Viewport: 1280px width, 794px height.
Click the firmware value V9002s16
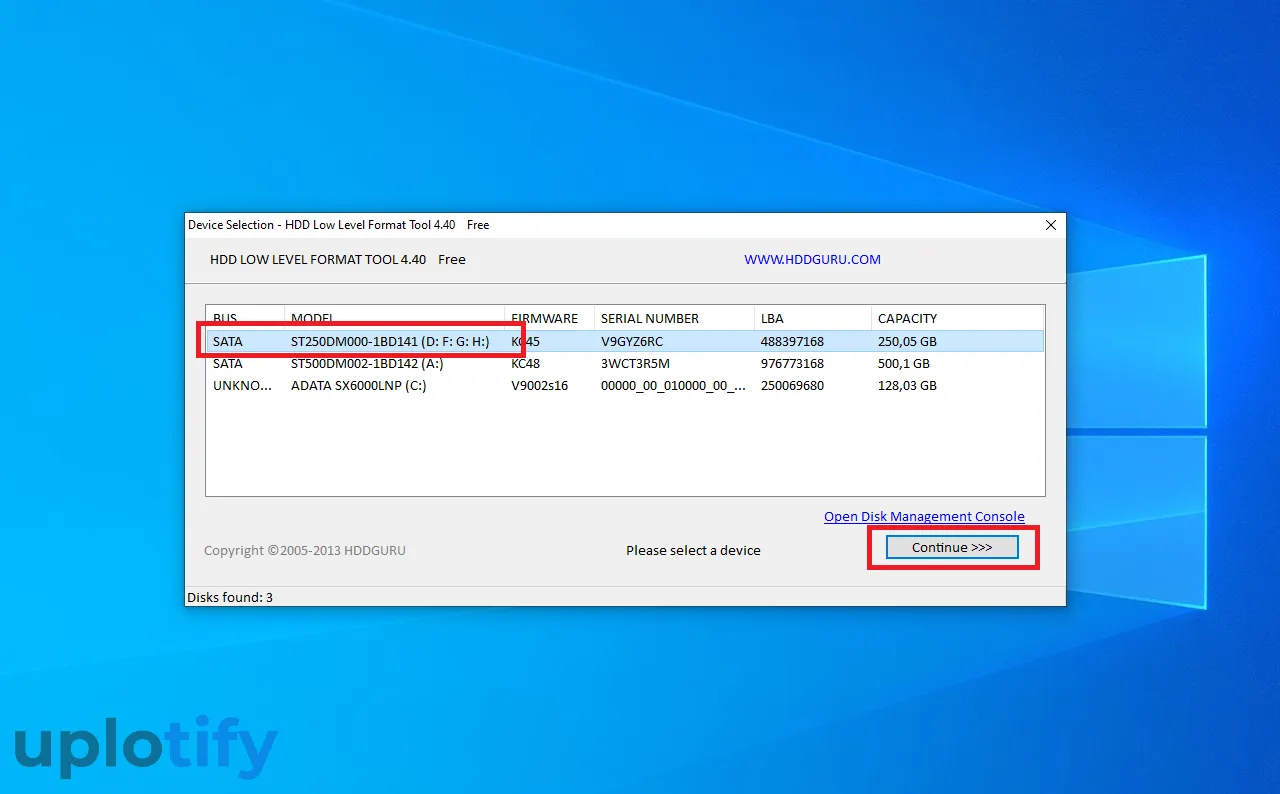pyautogui.click(x=539, y=385)
